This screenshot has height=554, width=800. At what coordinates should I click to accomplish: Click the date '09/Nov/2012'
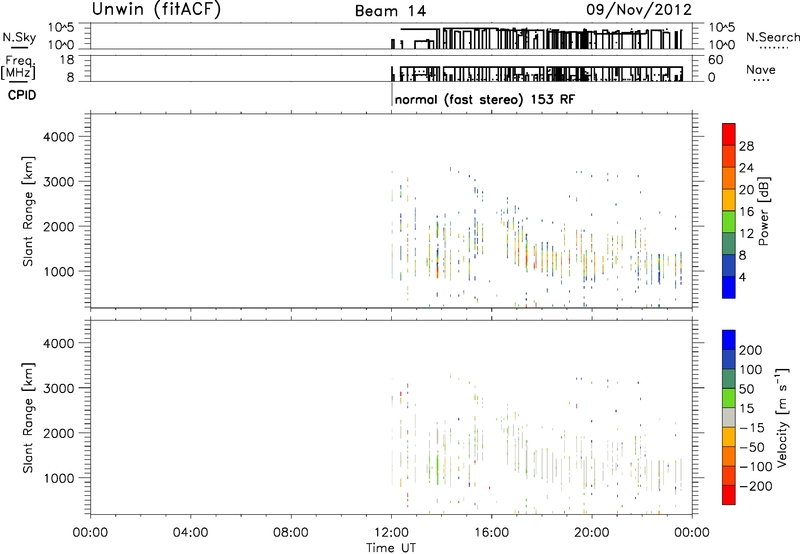(638, 10)
